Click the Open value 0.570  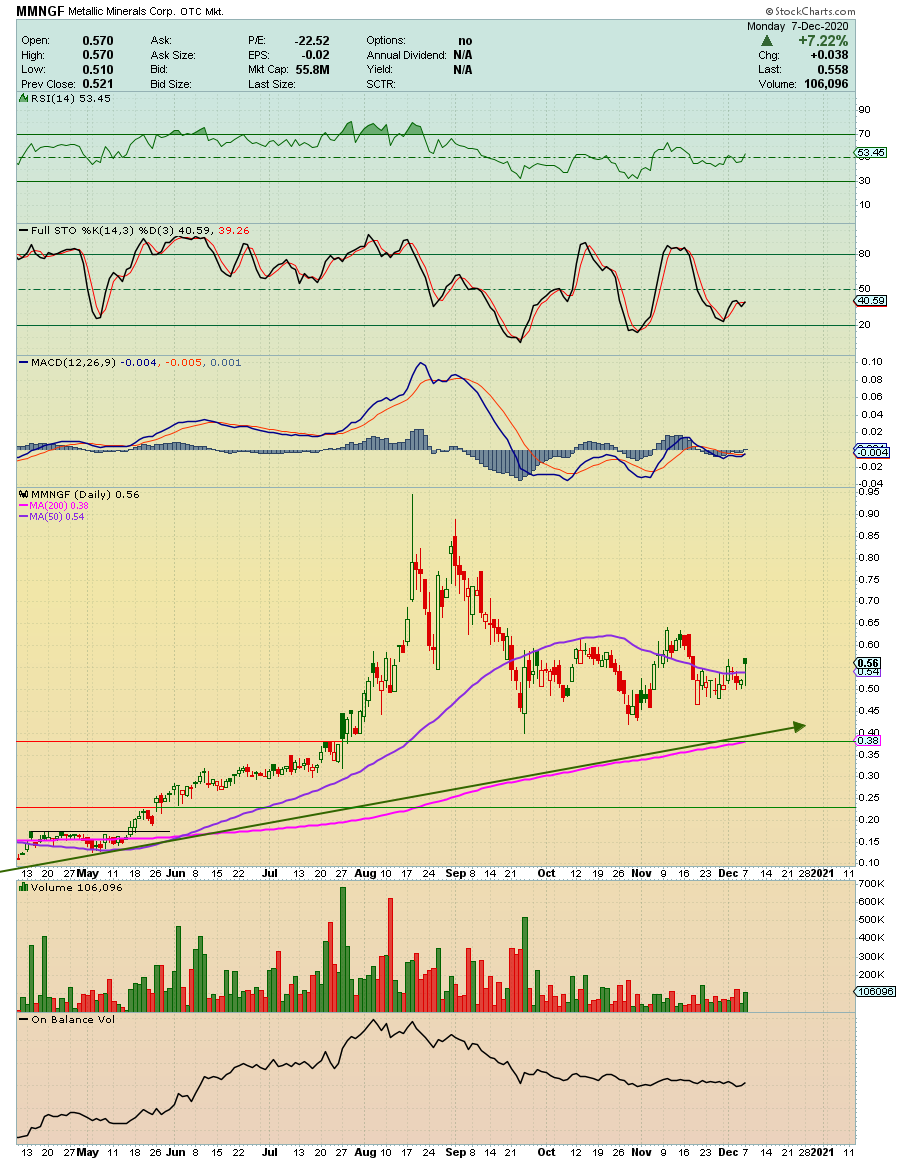[98, 41]
